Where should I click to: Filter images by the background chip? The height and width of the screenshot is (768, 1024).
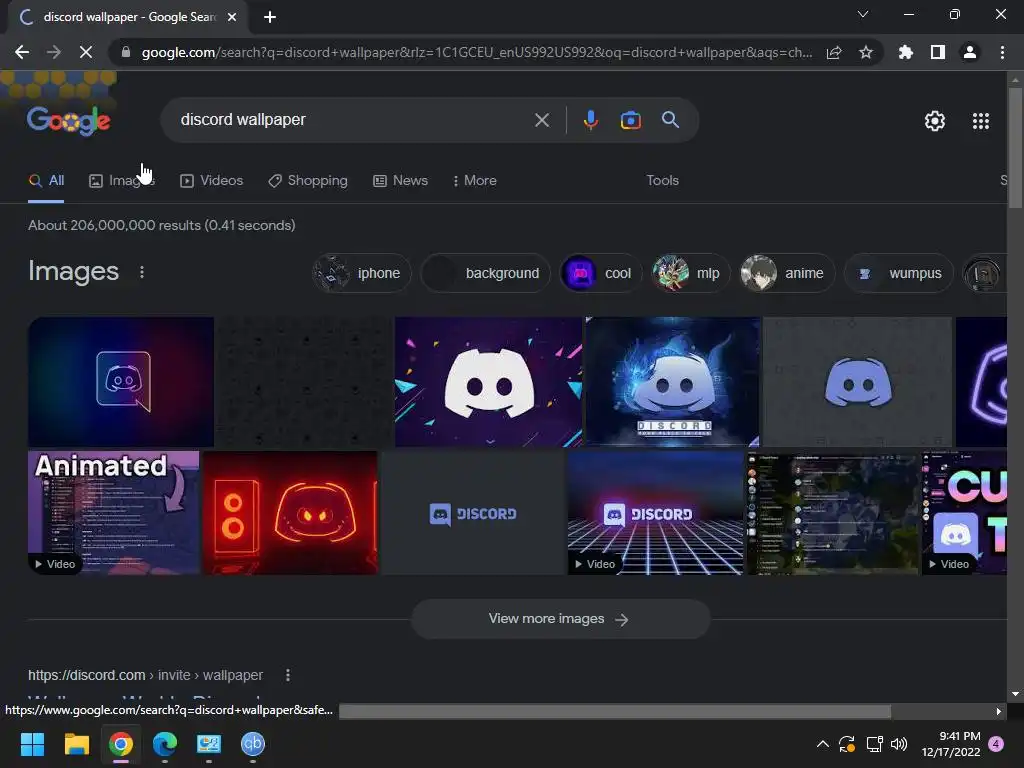tap(486, 273)
